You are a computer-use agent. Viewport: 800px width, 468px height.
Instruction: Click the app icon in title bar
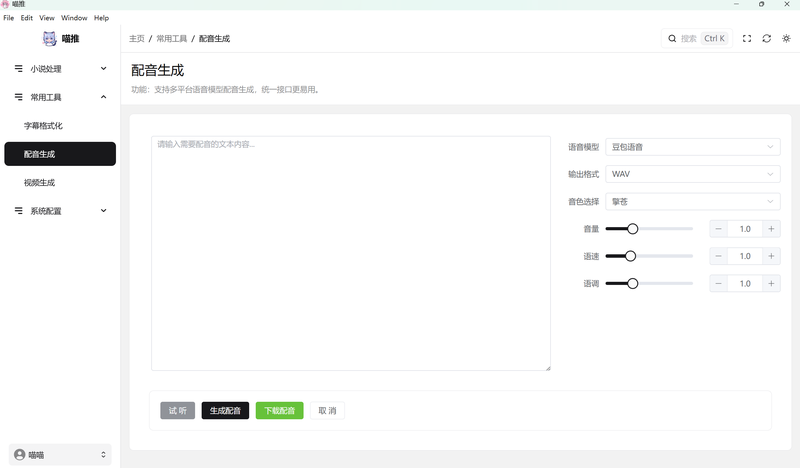[x=6, y=4]
